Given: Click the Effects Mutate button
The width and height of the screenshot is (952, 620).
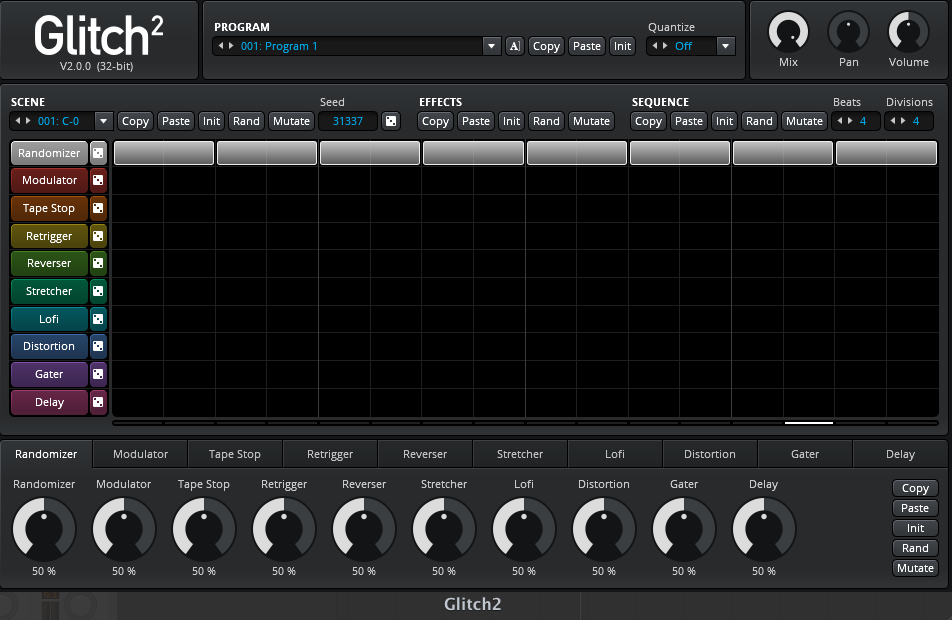Looking at the screenshot, I should 591,121.
